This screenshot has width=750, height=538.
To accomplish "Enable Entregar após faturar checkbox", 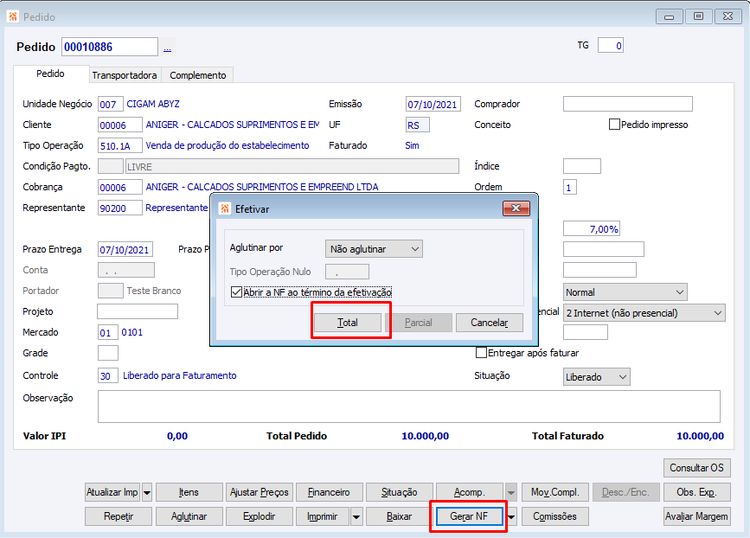I will [481, 353].
